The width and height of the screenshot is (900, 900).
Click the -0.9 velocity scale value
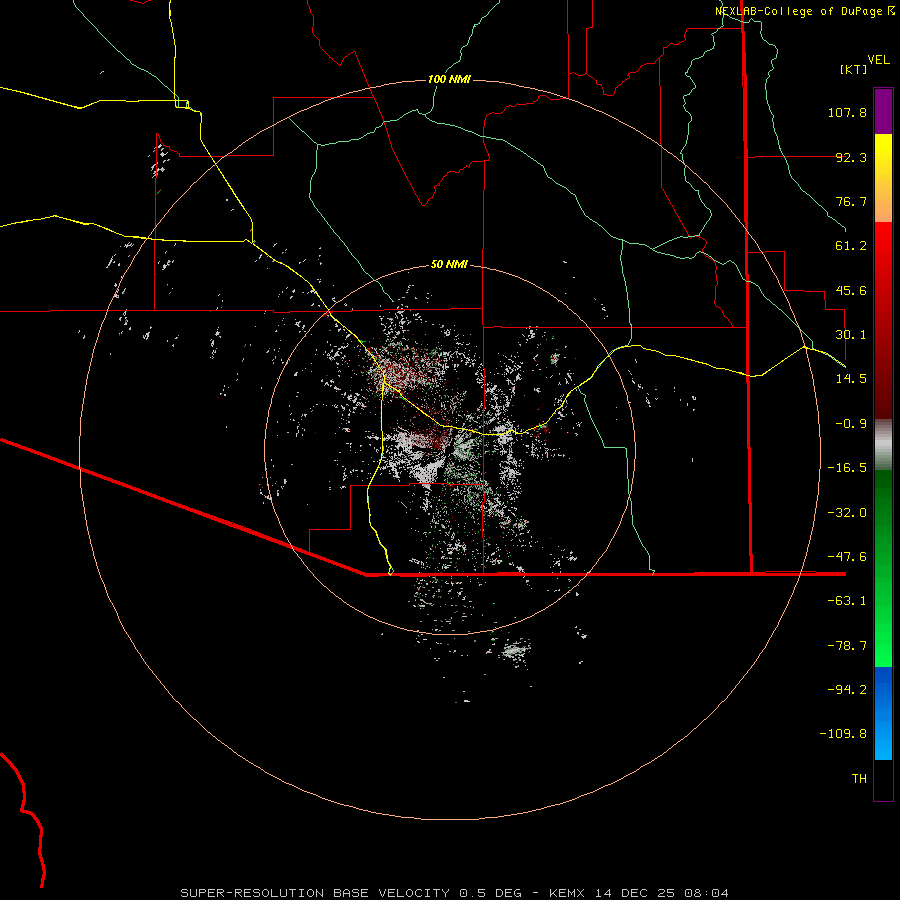(851, 424)
